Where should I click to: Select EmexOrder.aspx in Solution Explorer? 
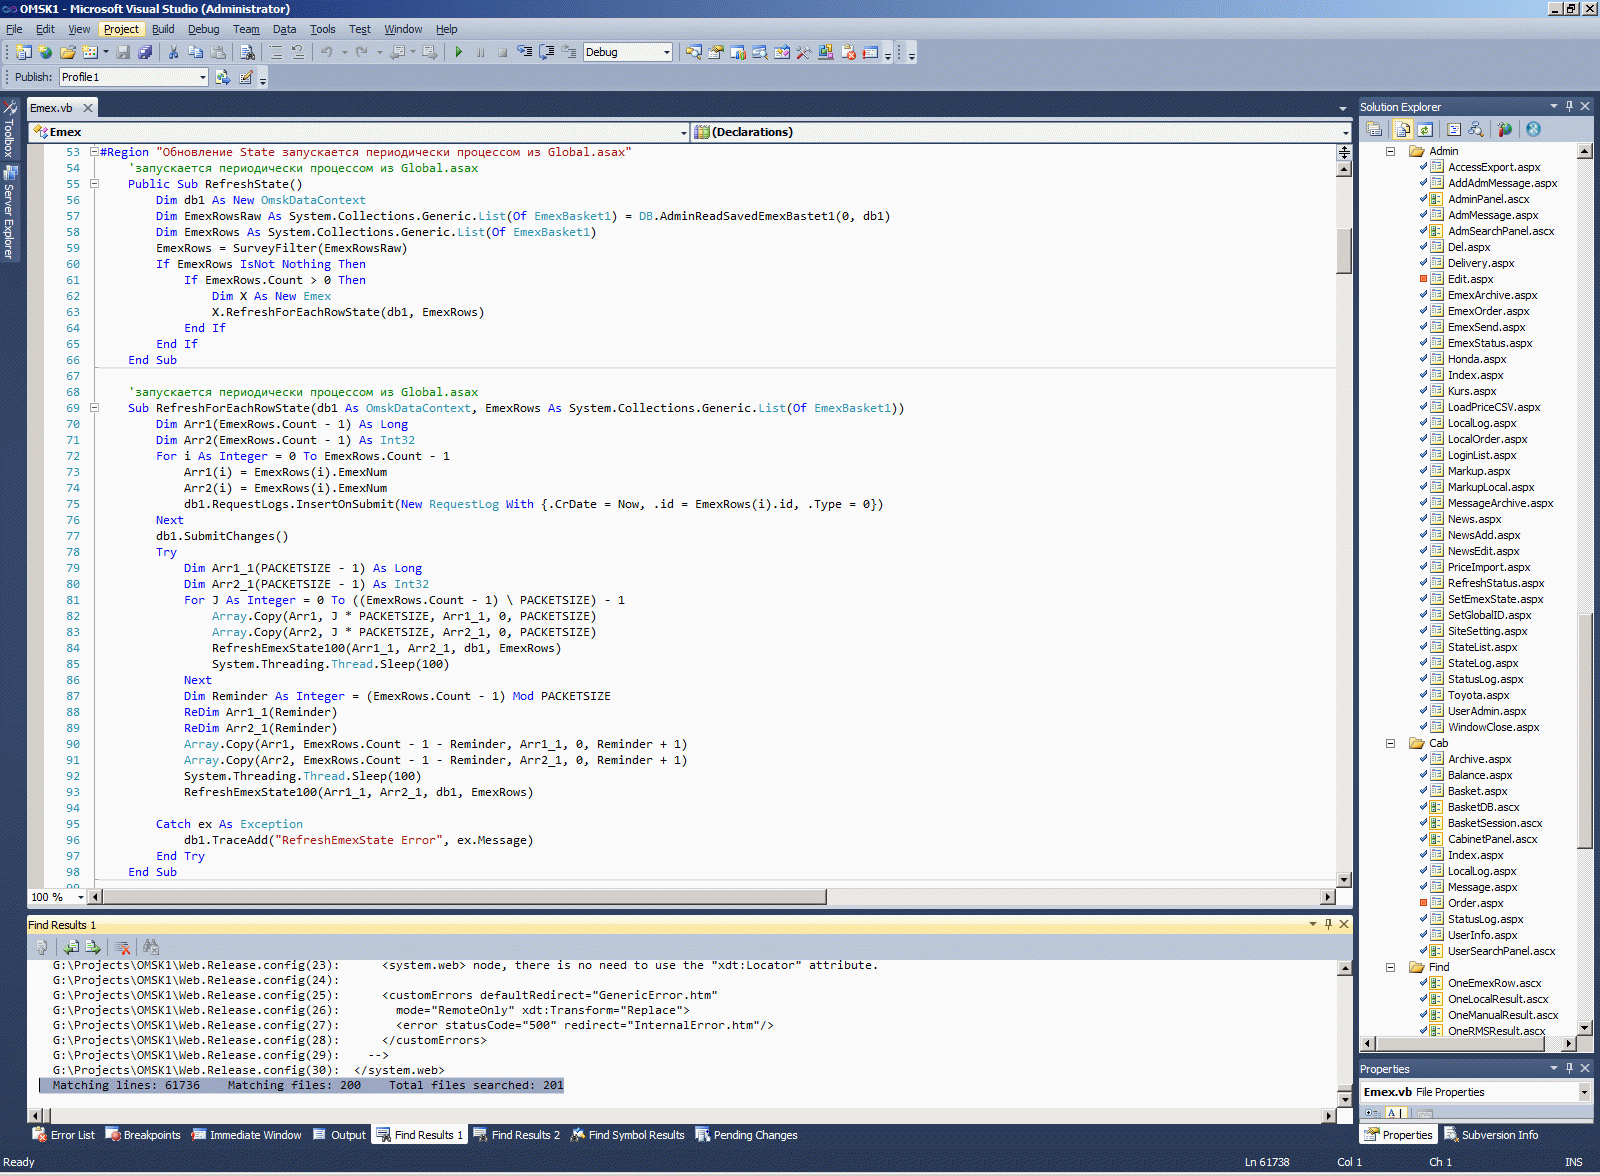point(1488,311)
